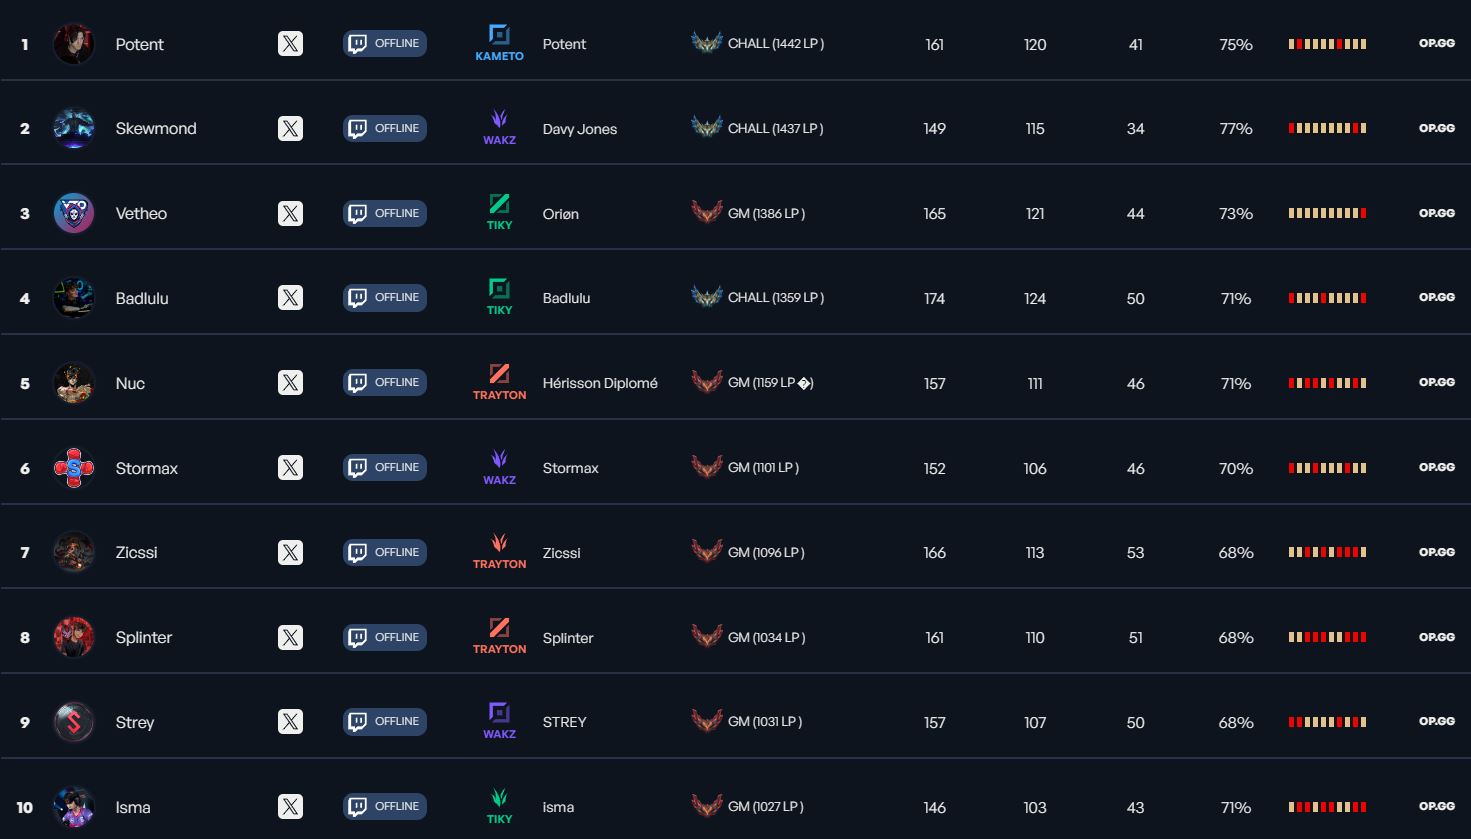Screen dimensions: 1471x839
Task: Click the Challenger crest next to Badlulu
Action: pos(708,297)
